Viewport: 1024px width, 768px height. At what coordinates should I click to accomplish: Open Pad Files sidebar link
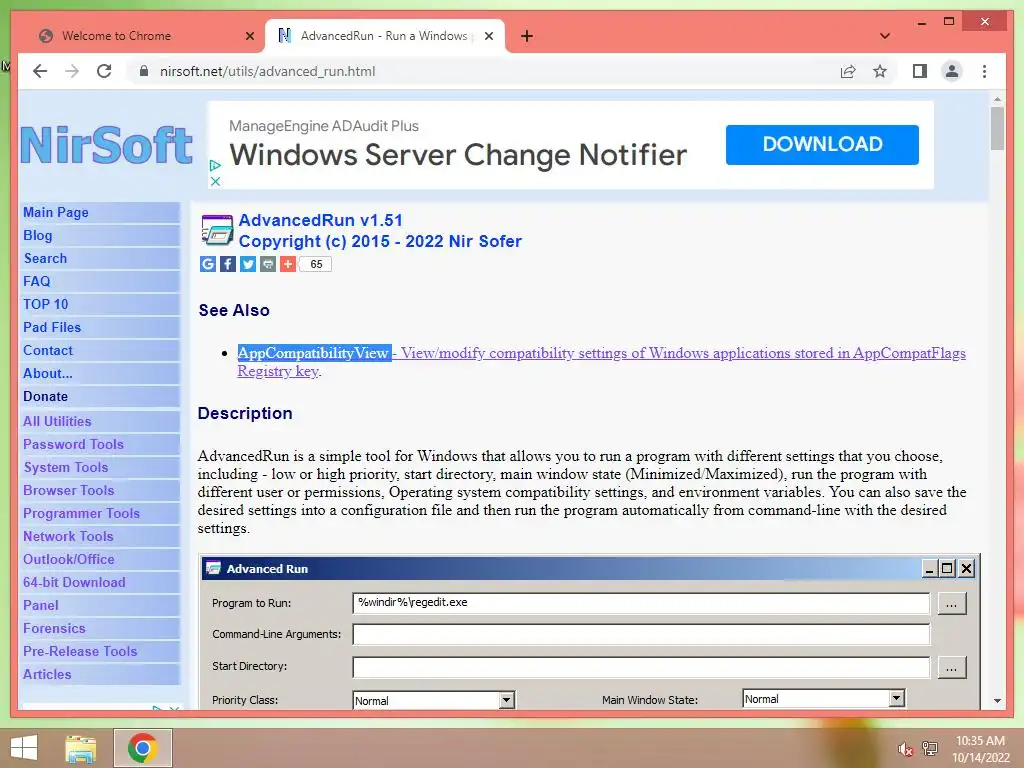[52, 327]
